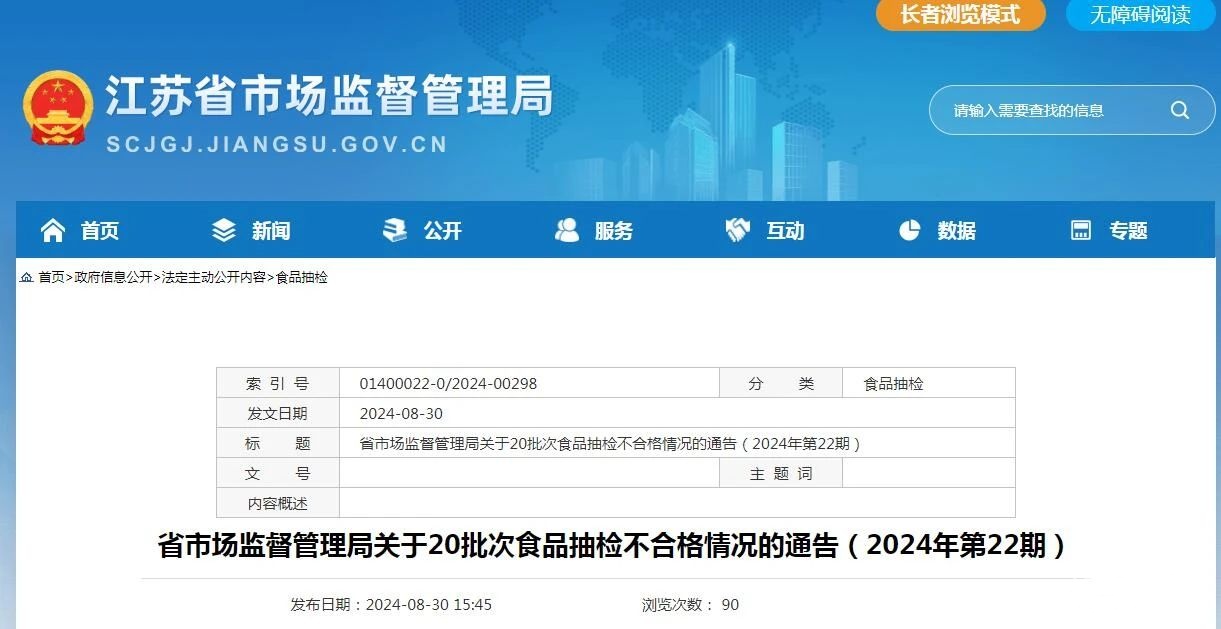Click the small breadcrumb home icon

pyautogui.click(x=26, y=277)
